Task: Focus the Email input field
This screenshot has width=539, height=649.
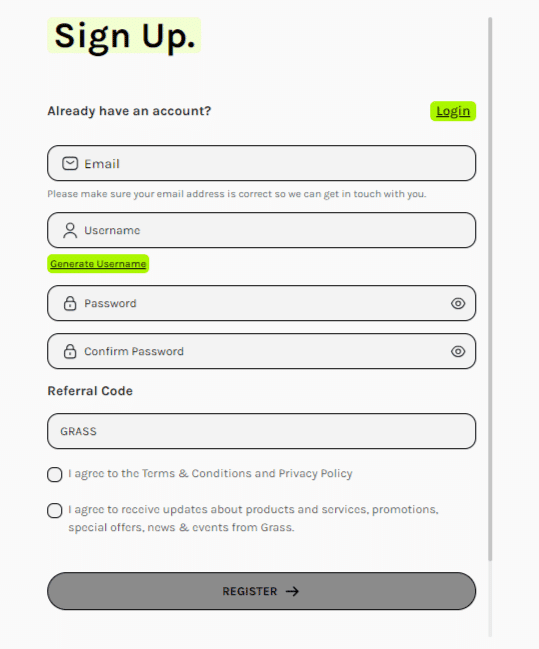Action: click(262, 163)
